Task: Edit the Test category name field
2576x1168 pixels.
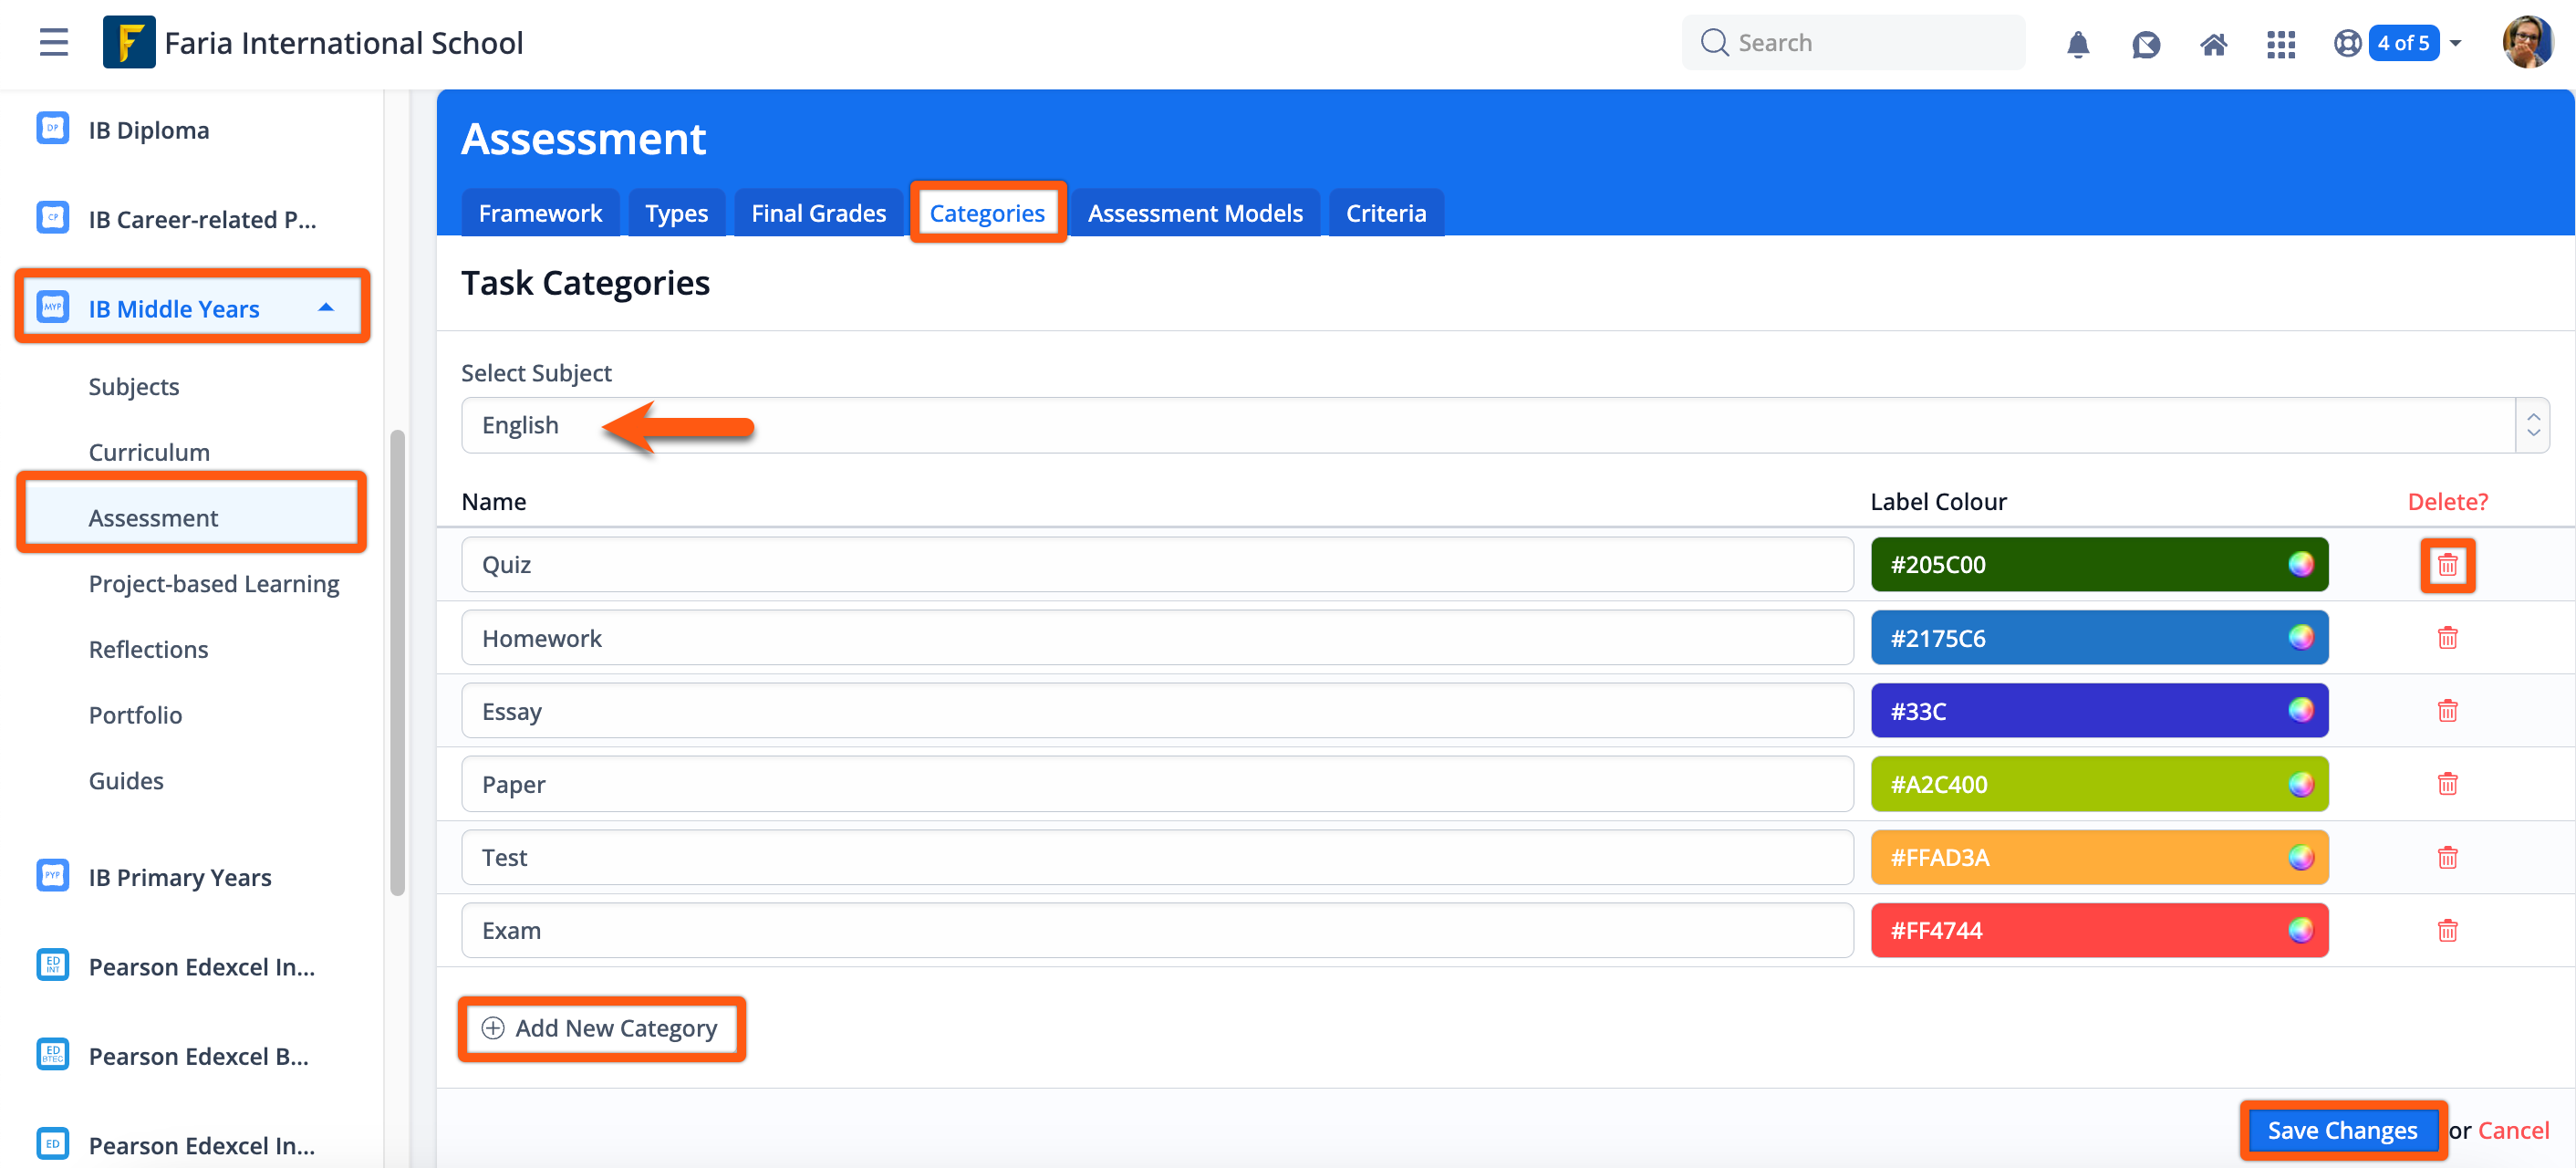Action: (1157, 857)
